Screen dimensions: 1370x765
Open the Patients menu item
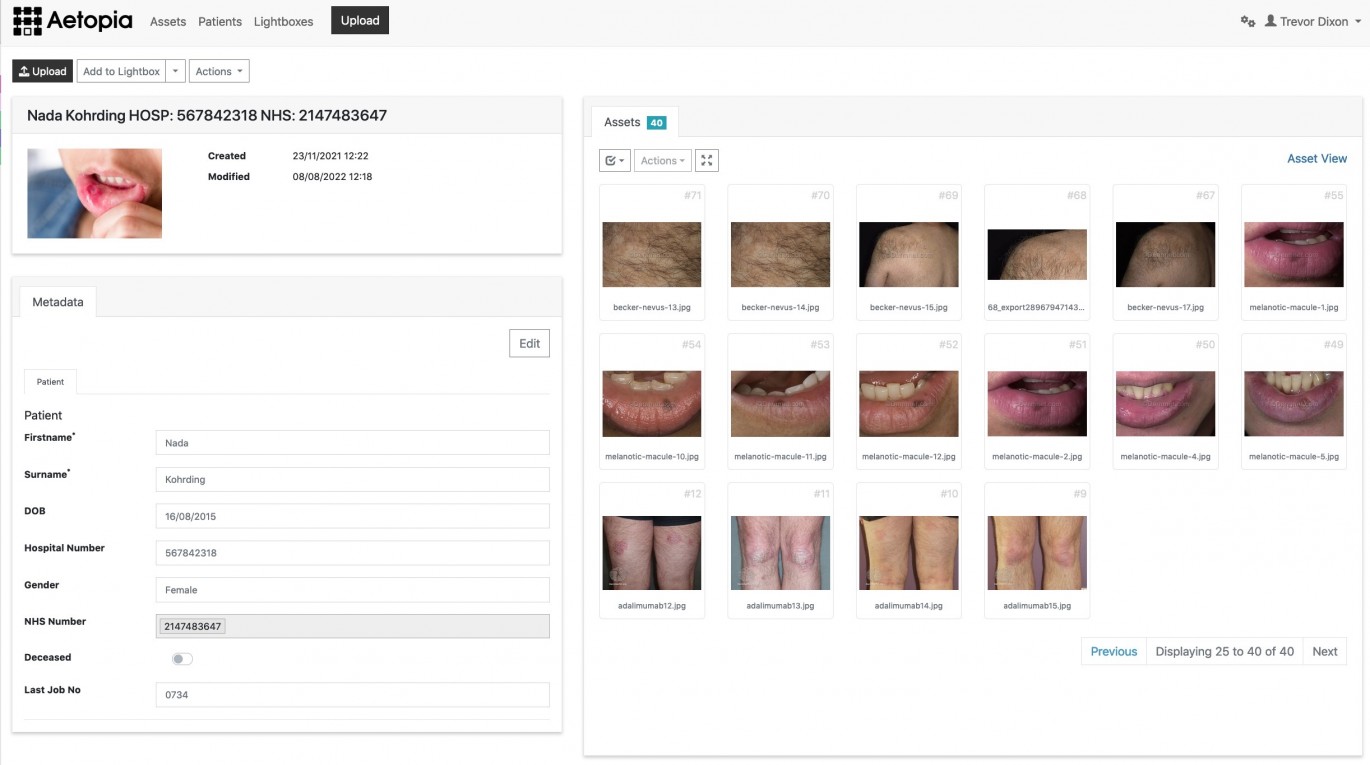point(220,21)
